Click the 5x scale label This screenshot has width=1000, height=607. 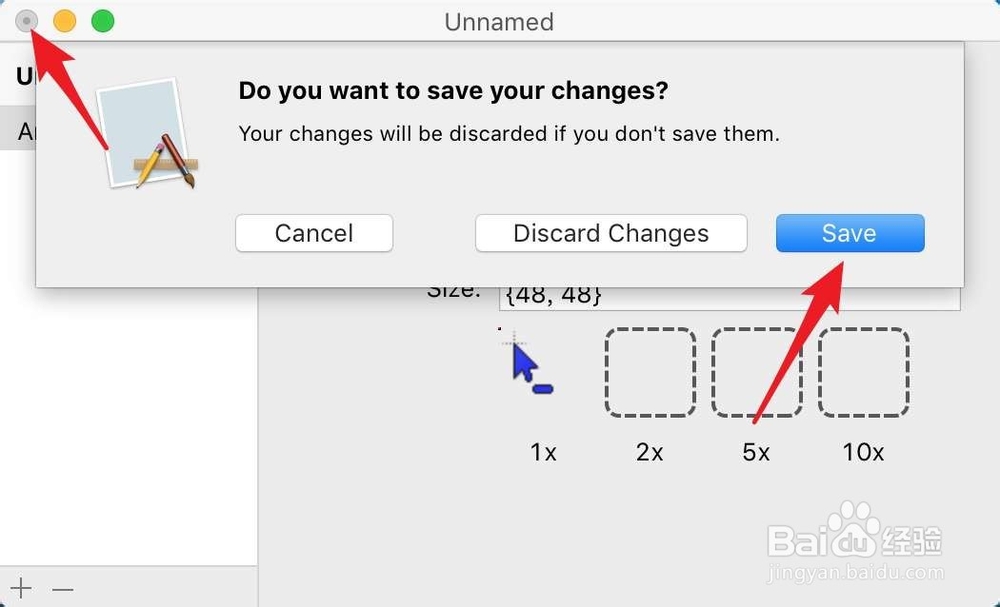coord(756,452)
